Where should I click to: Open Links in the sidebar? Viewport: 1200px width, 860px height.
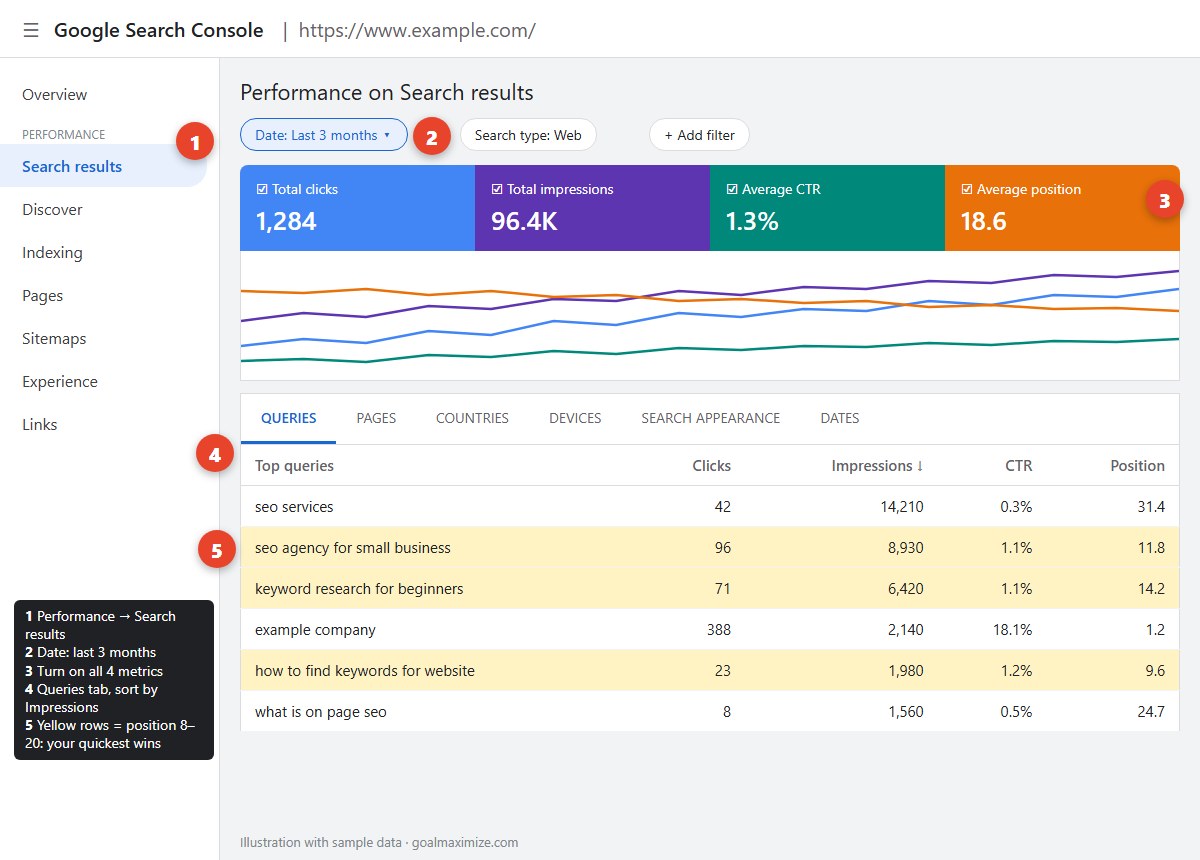(x=40, y=425)
